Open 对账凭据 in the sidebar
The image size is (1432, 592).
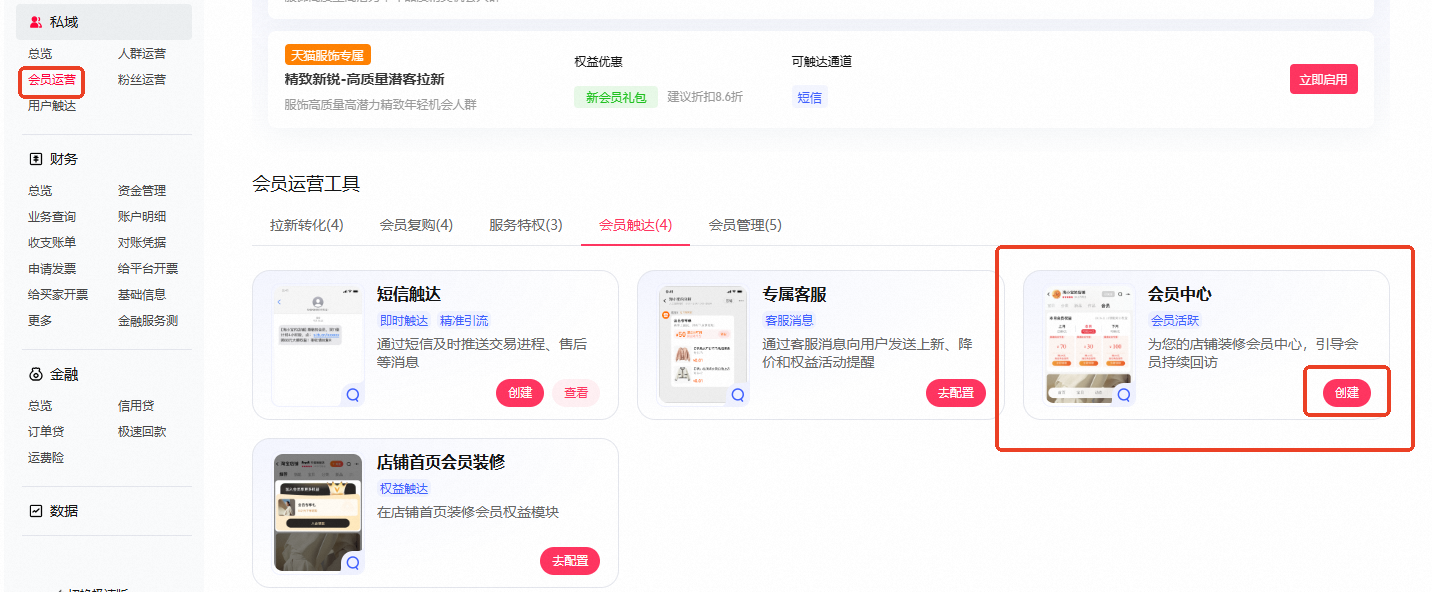point(142,243)
